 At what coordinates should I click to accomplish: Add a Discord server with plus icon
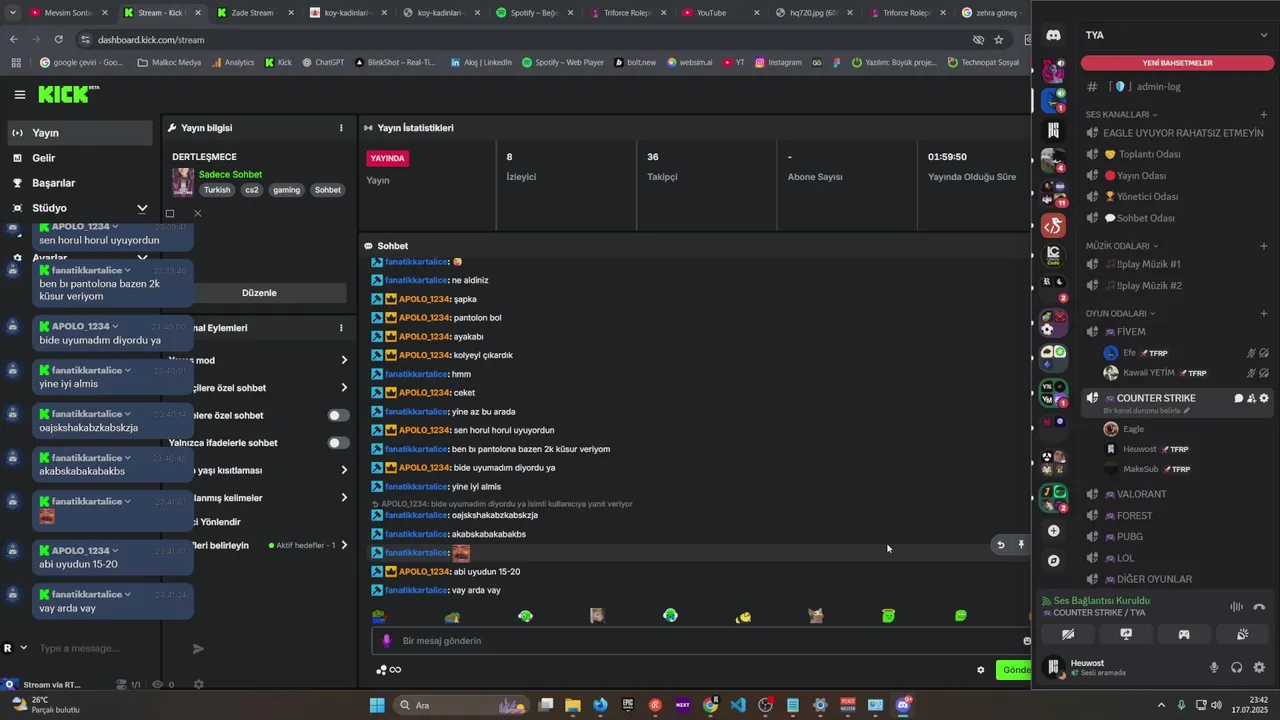1053,531
